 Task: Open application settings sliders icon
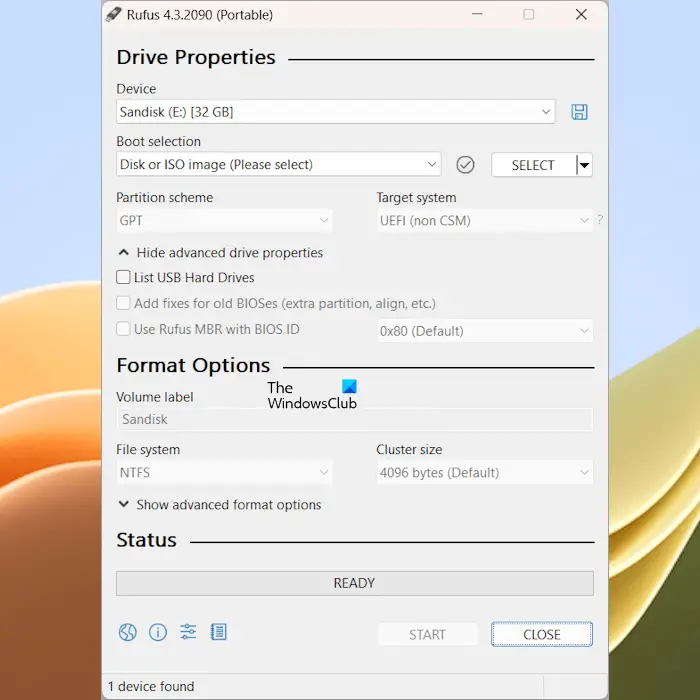188,632
